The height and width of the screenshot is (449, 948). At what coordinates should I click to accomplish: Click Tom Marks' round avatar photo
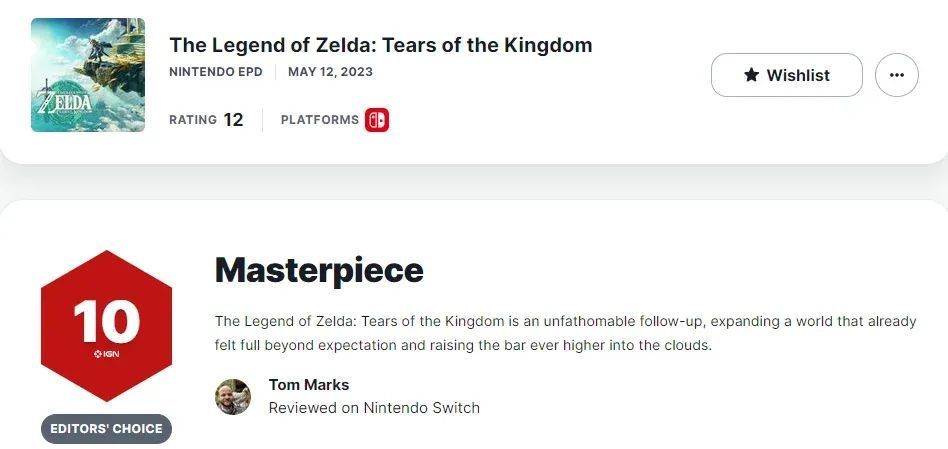233,396
